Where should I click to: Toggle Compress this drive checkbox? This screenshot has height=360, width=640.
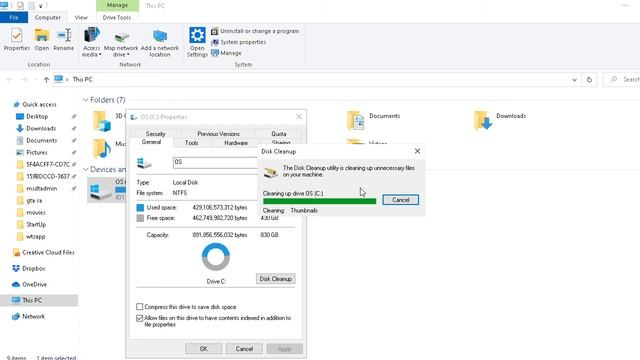coord(140,307)
